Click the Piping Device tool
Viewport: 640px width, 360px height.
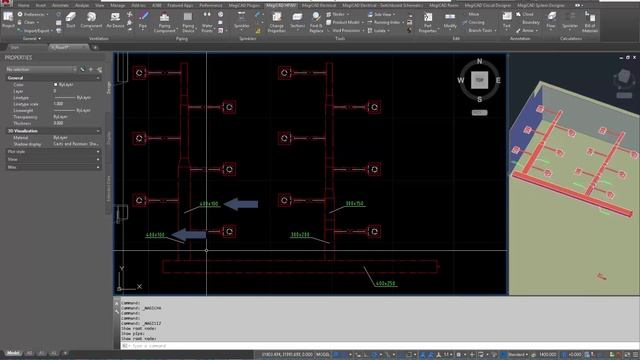[188, 22]
